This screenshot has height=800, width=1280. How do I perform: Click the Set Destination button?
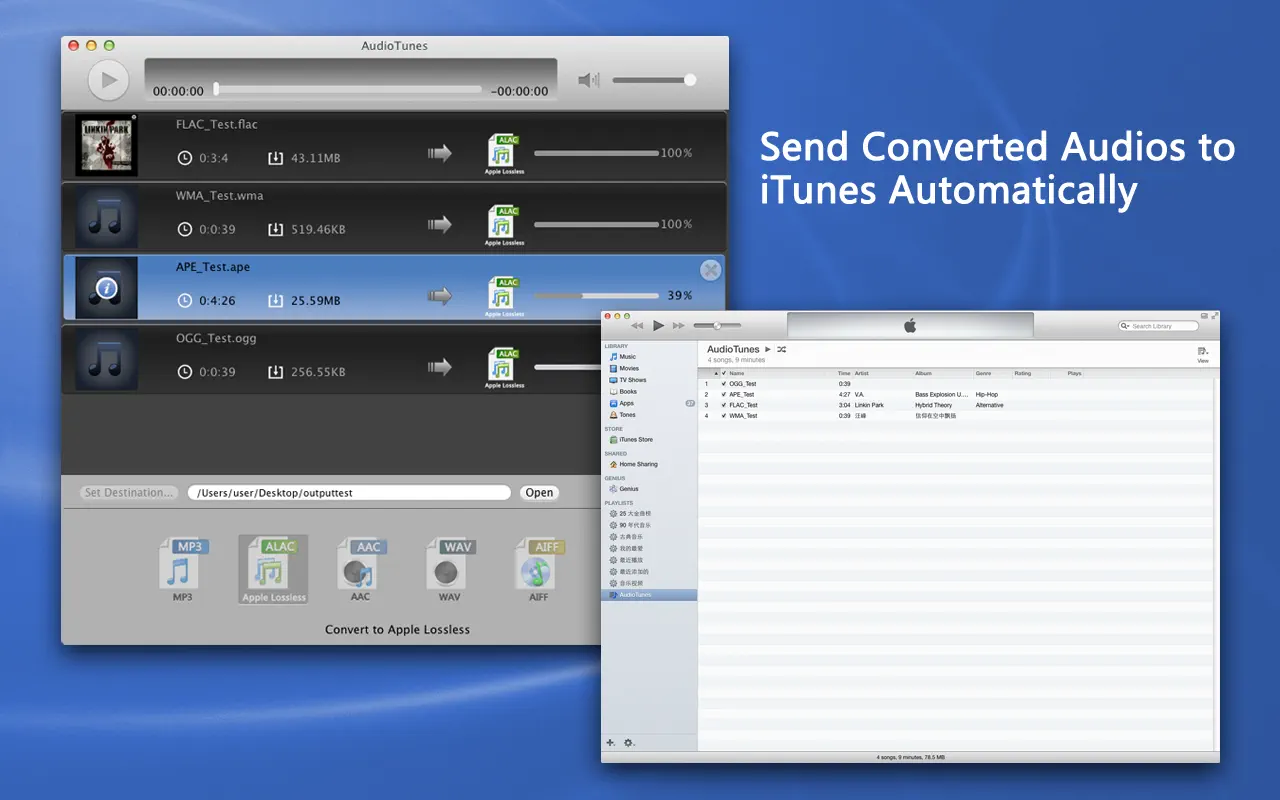(127, 492)
